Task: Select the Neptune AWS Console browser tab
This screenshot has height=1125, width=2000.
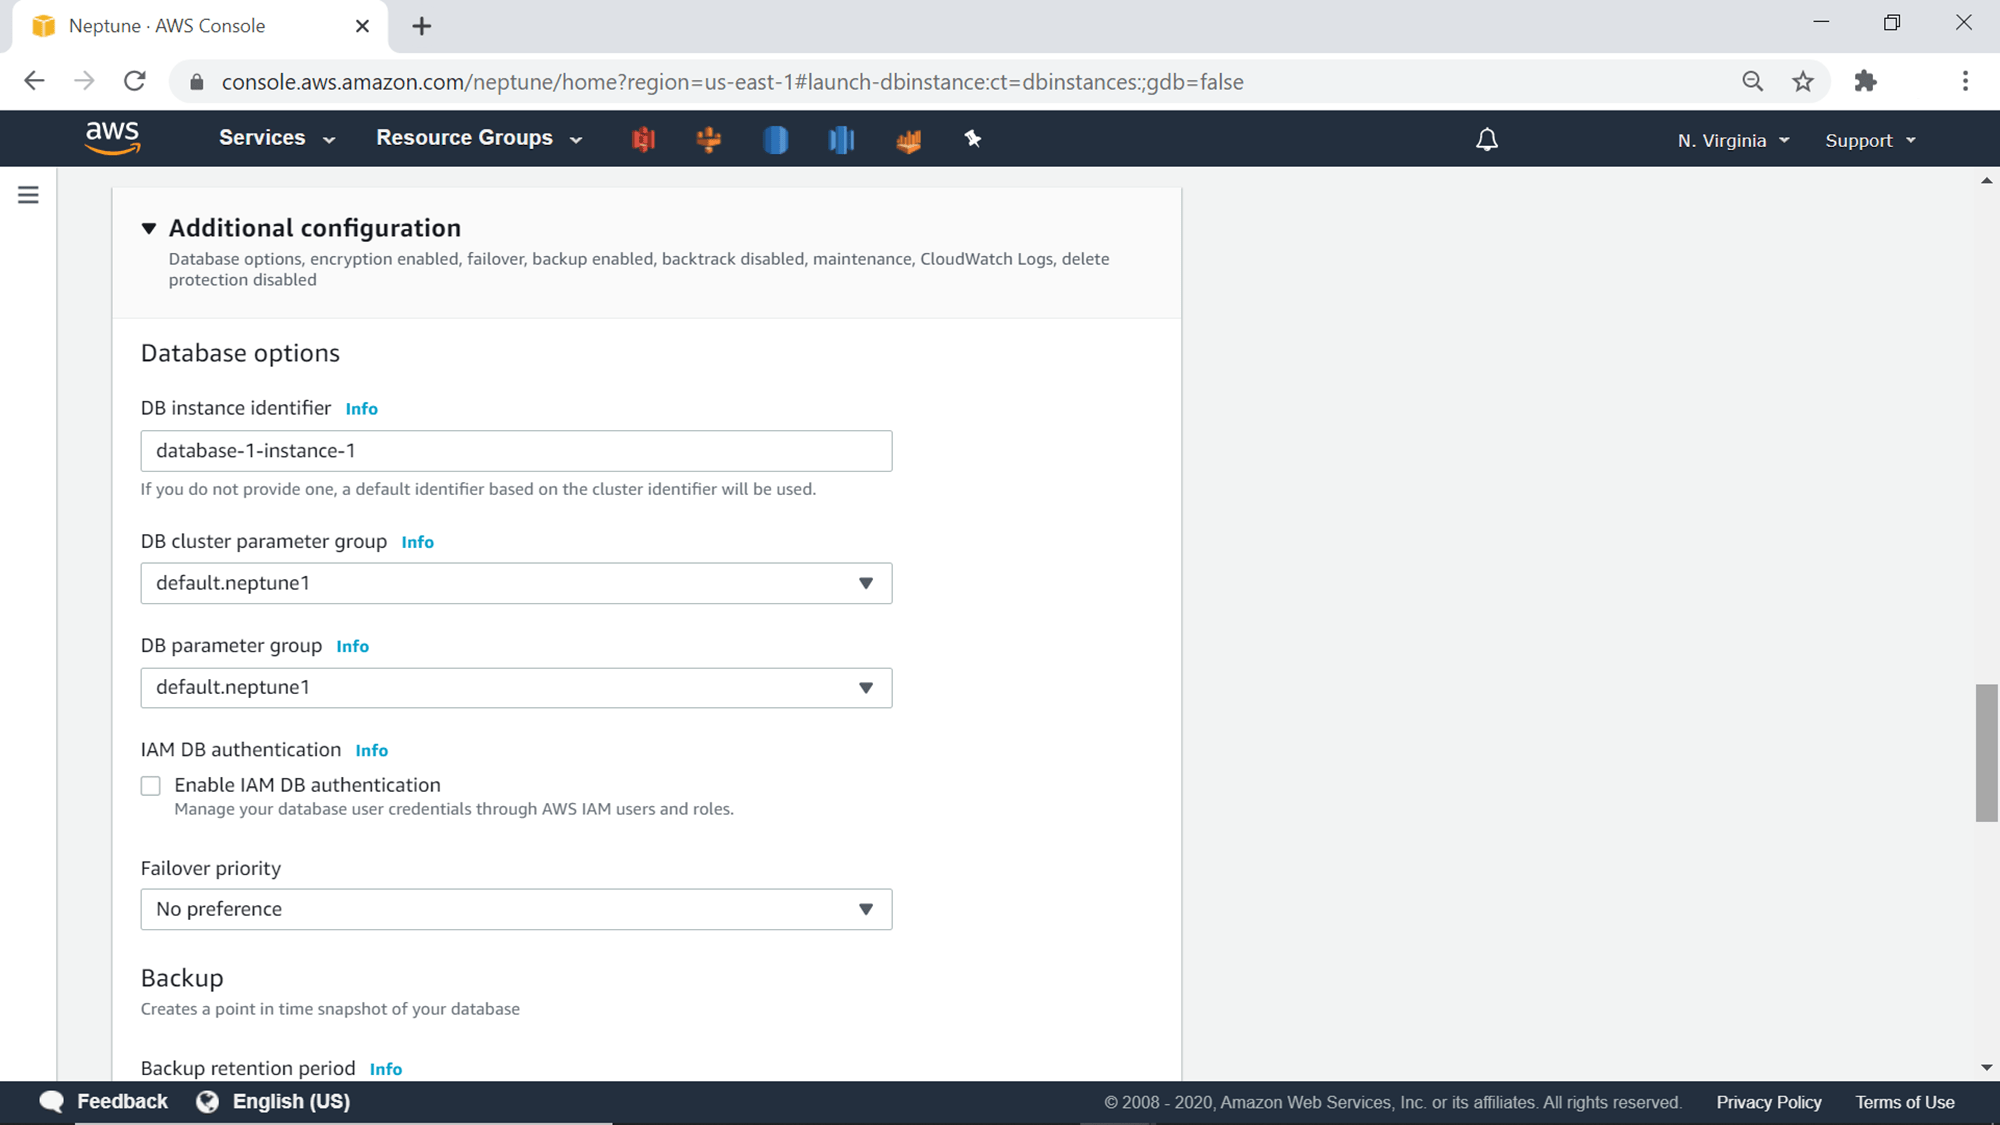Action: pos(165,26)
